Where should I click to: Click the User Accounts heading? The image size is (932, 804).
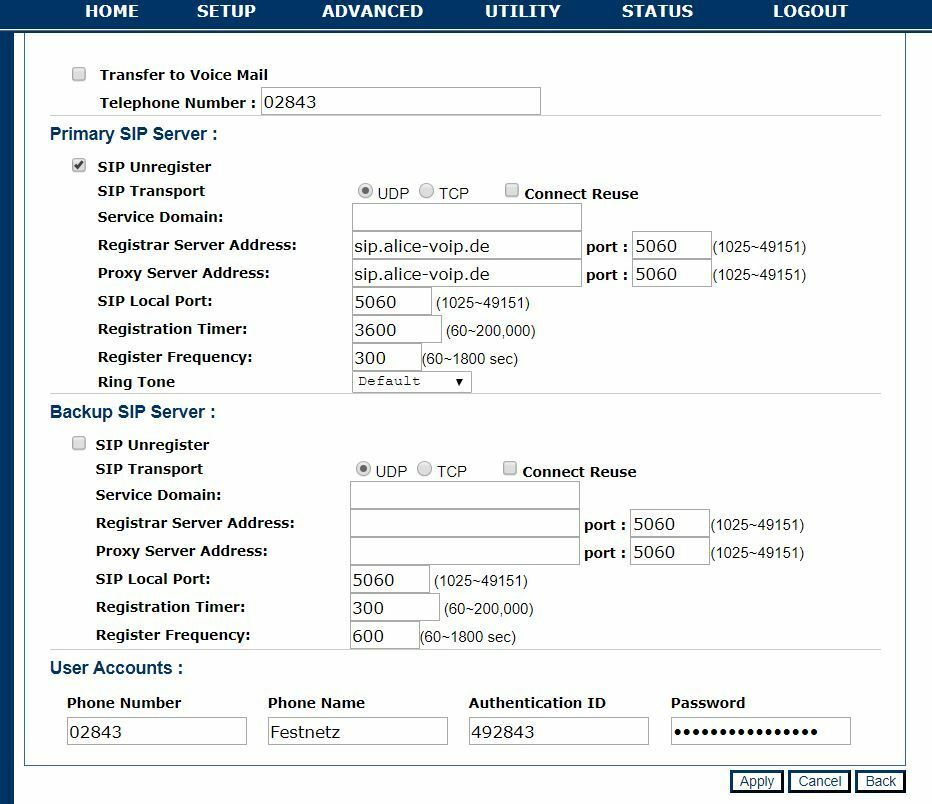(x=116, y=668)
